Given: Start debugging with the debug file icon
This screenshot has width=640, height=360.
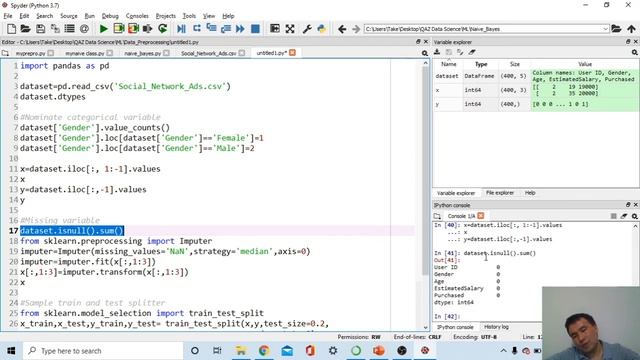Looking at the screenshot, I should tap(181, 29).
